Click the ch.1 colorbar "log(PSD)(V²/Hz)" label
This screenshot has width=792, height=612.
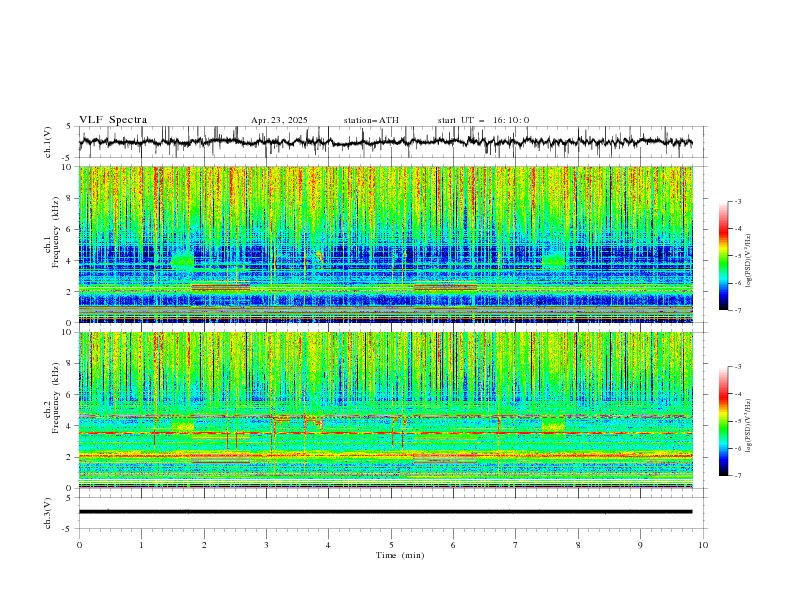pyautogui.click(x=749, y=261)
